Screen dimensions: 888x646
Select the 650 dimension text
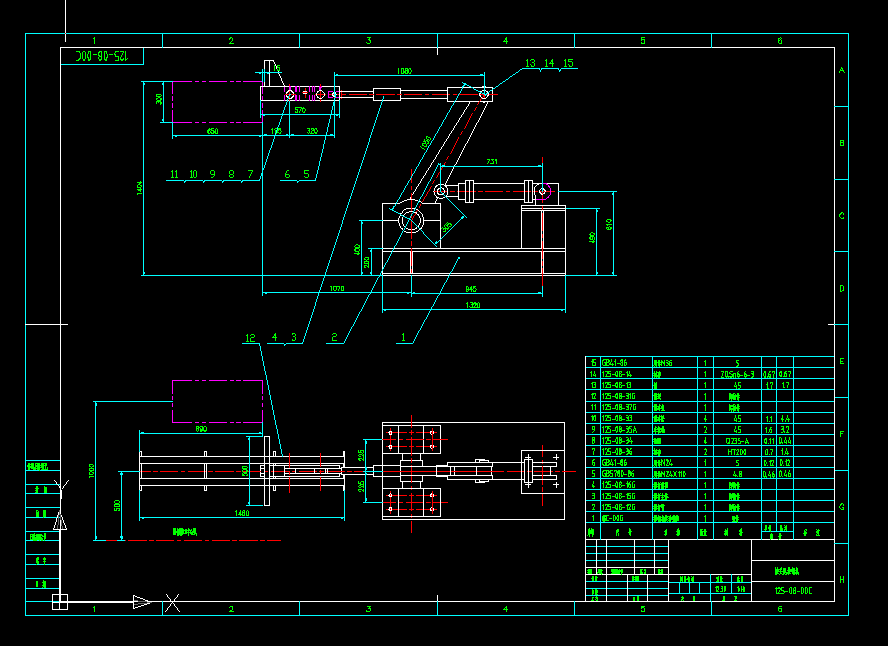[212, 131]
